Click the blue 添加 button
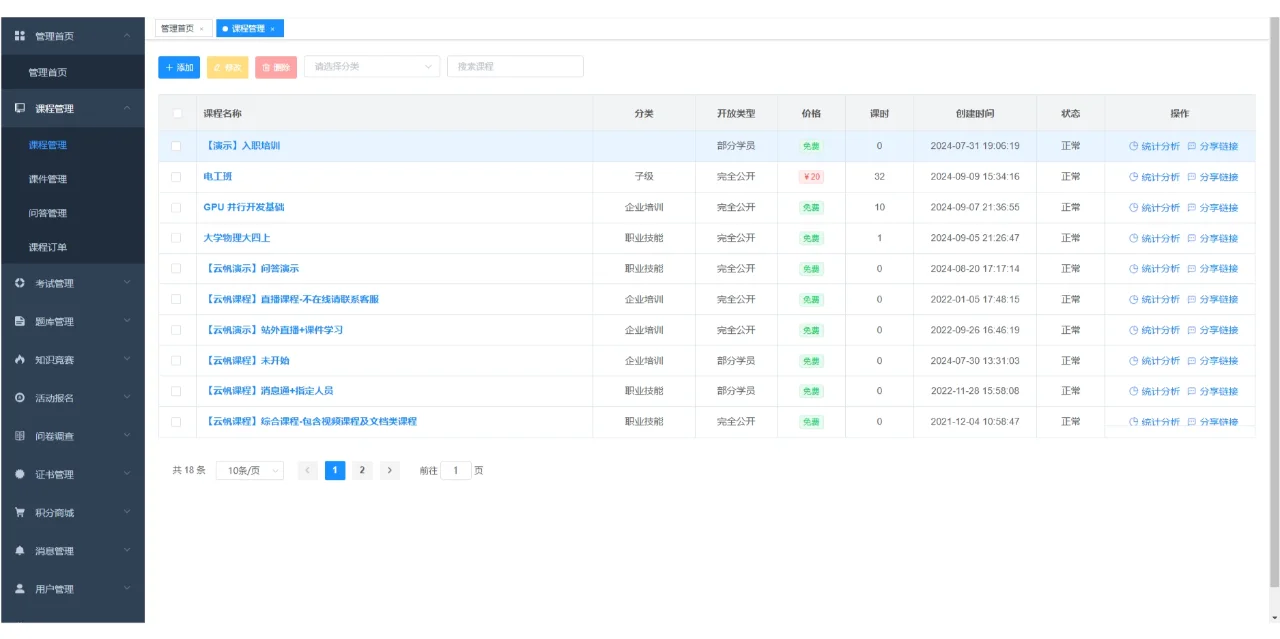 (x=179, y=67)
